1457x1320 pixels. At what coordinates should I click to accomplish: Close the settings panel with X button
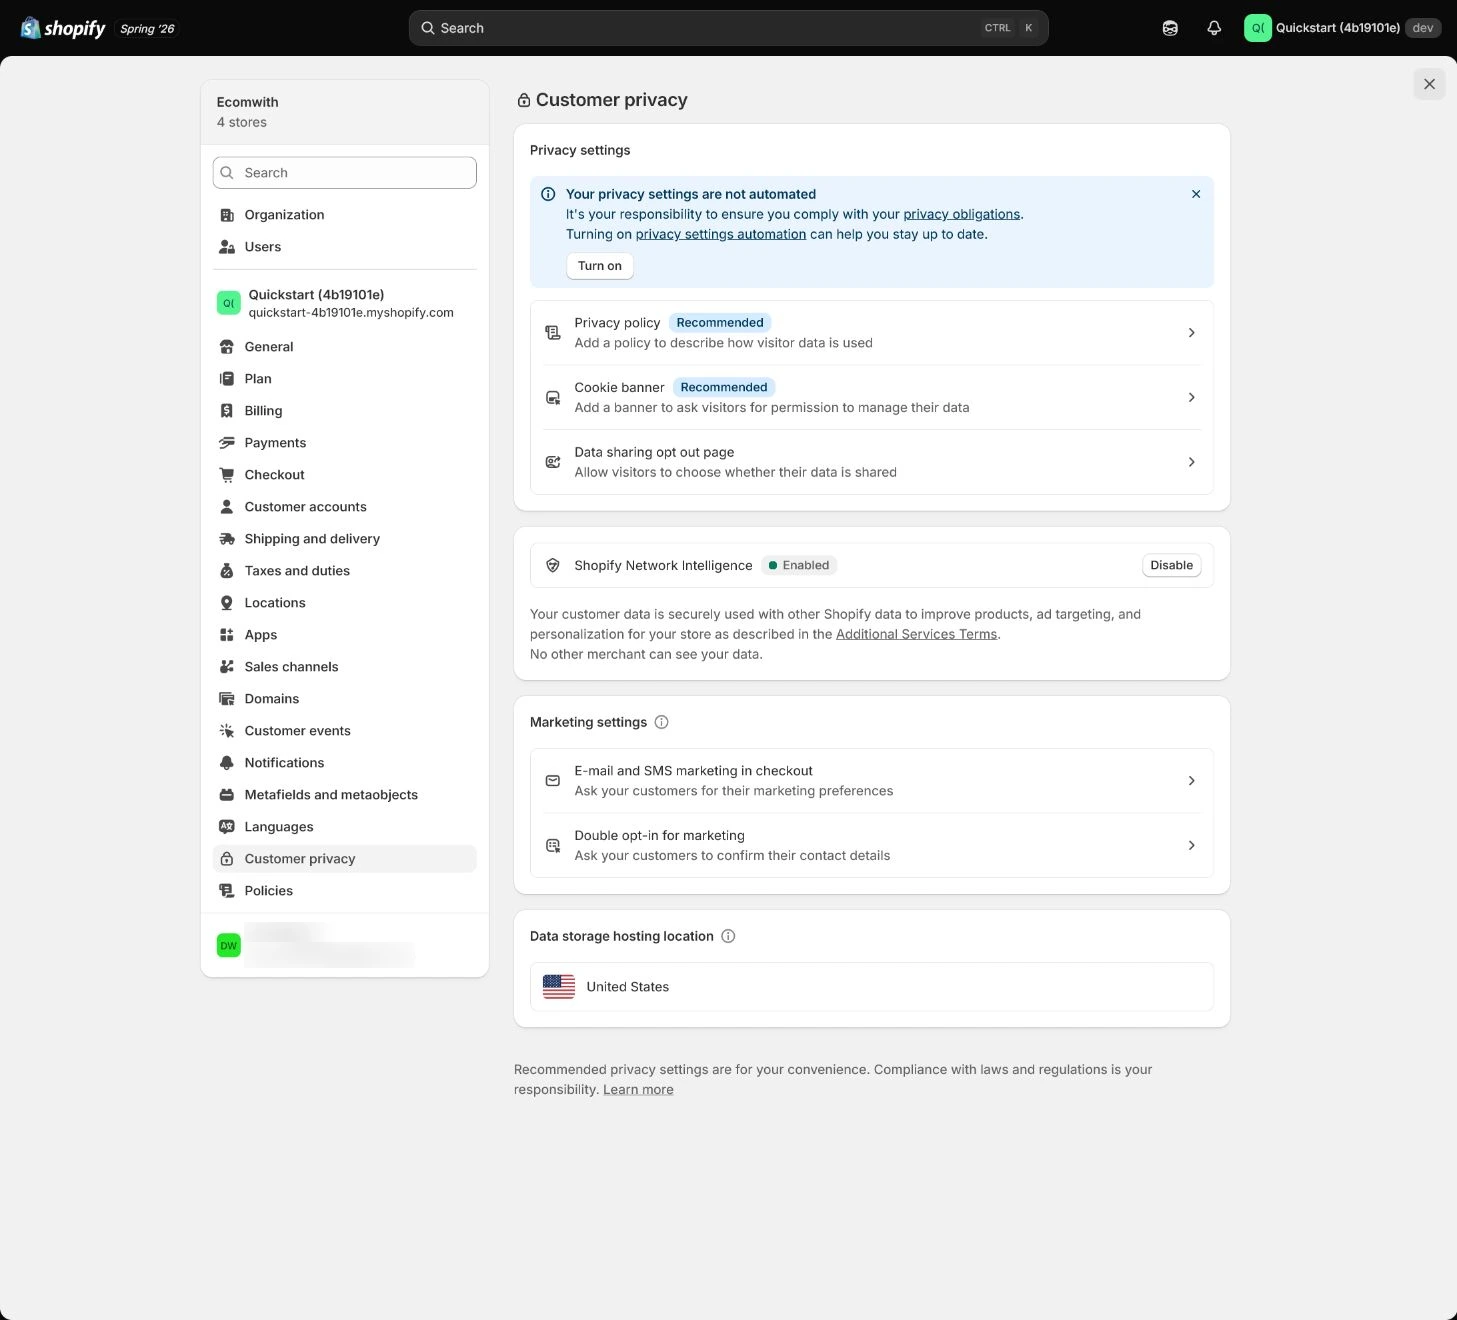coord(1430,84)
